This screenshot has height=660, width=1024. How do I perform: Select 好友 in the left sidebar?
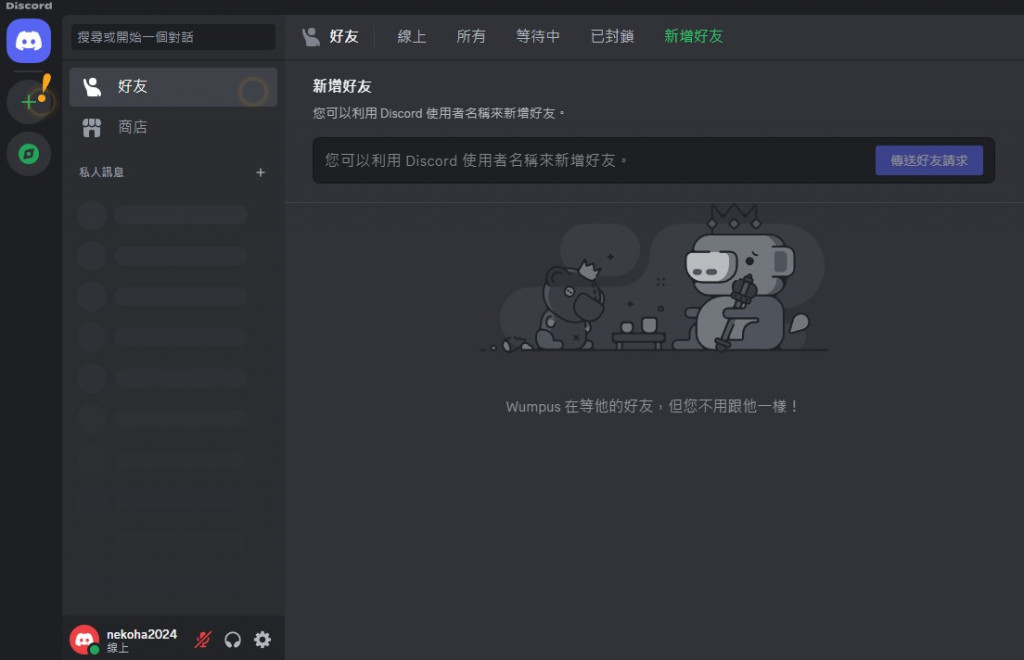click(x=173, y=86)
